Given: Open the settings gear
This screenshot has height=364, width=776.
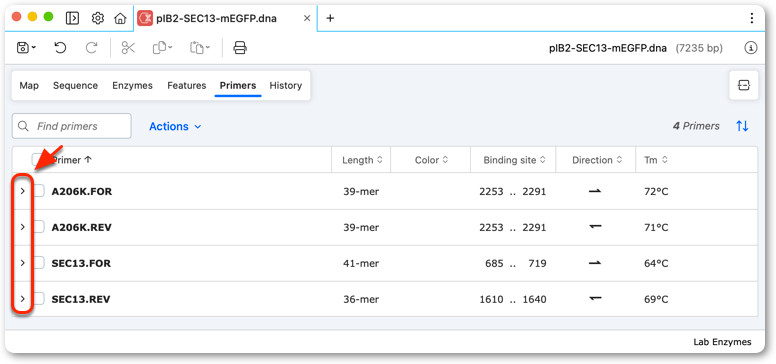Looking at the screenshot, I should [97, 18].
